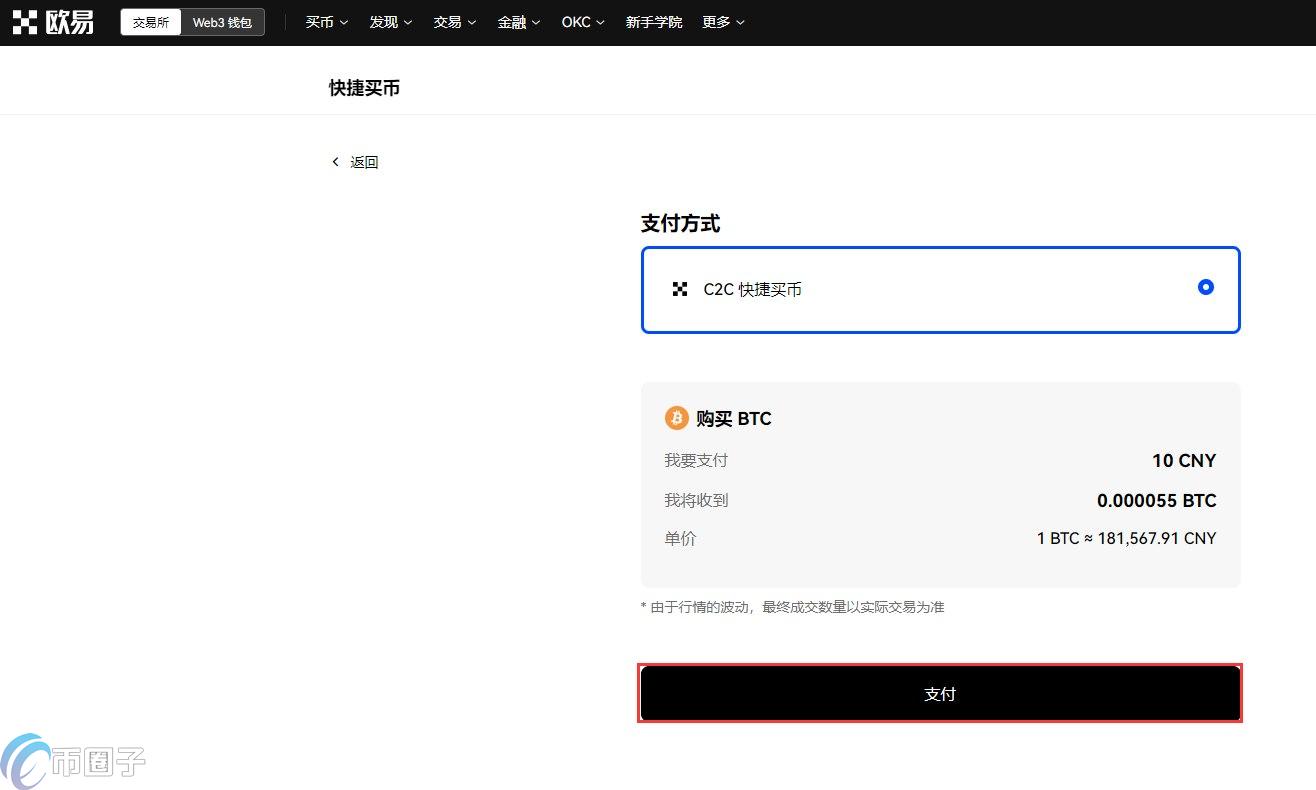Open the 买币 dropdown menu
The image size is (1316, 790).
[327, 22]
